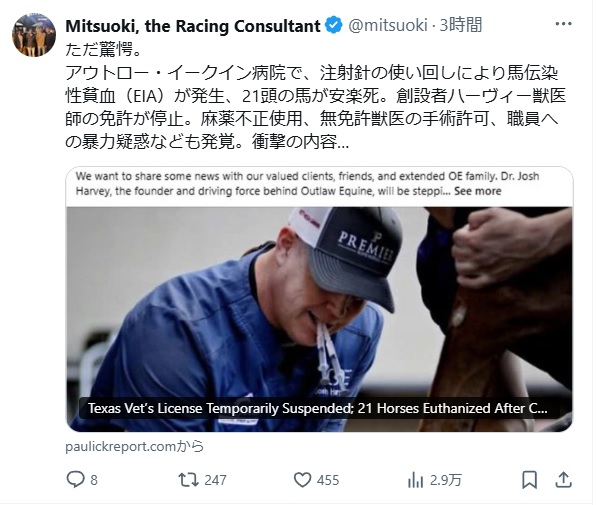Expand the preview with See more
Screen dimensions: 597x505
click(x=477, y=191)
